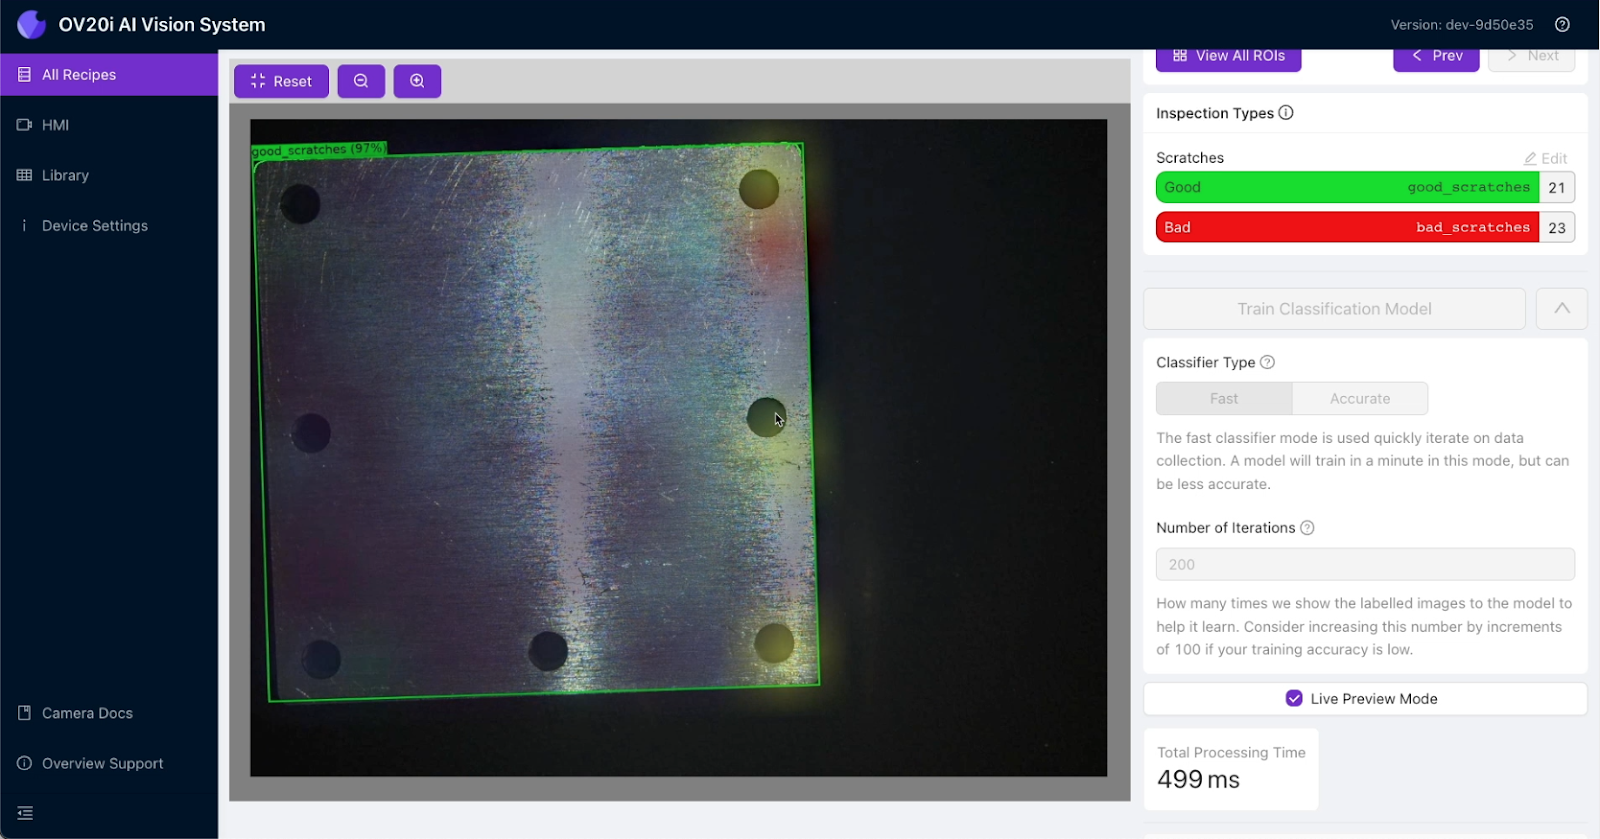Click the OV20i purple logo icon
The height and width of the screenshot is (839, 1600).
pos(32,24)
